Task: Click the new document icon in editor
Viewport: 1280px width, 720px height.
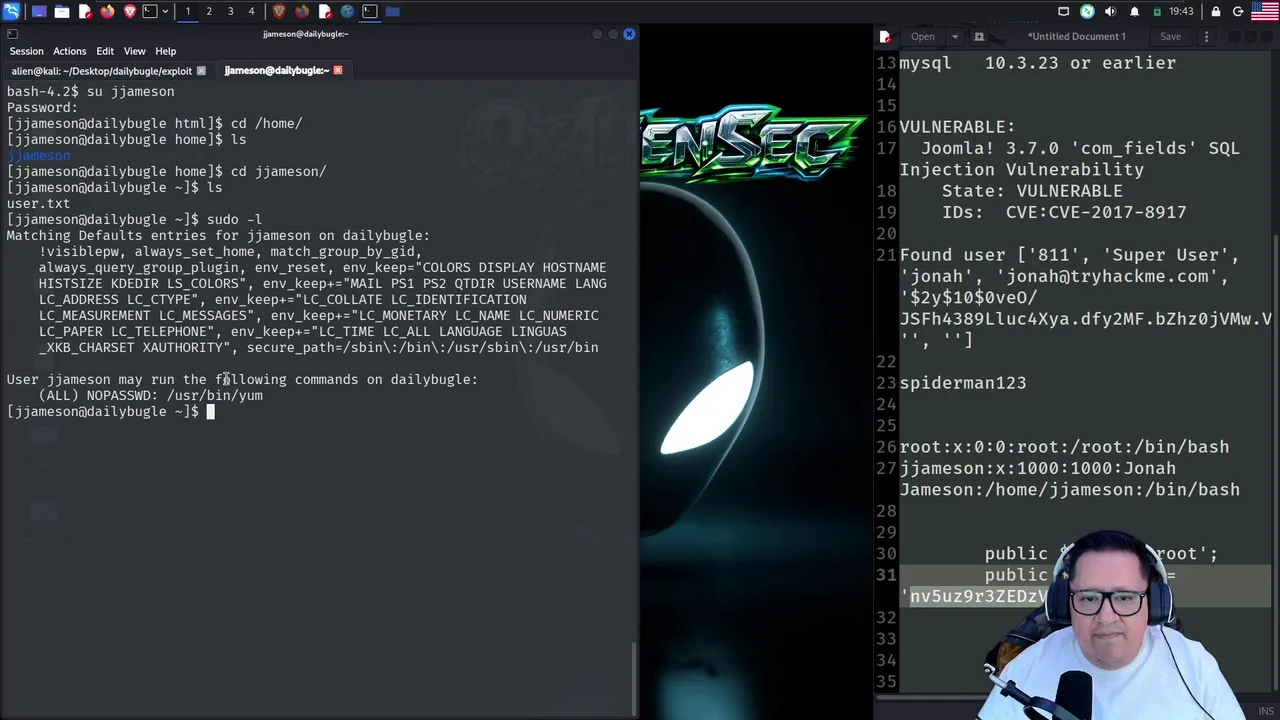Action: tap(979, 37)
